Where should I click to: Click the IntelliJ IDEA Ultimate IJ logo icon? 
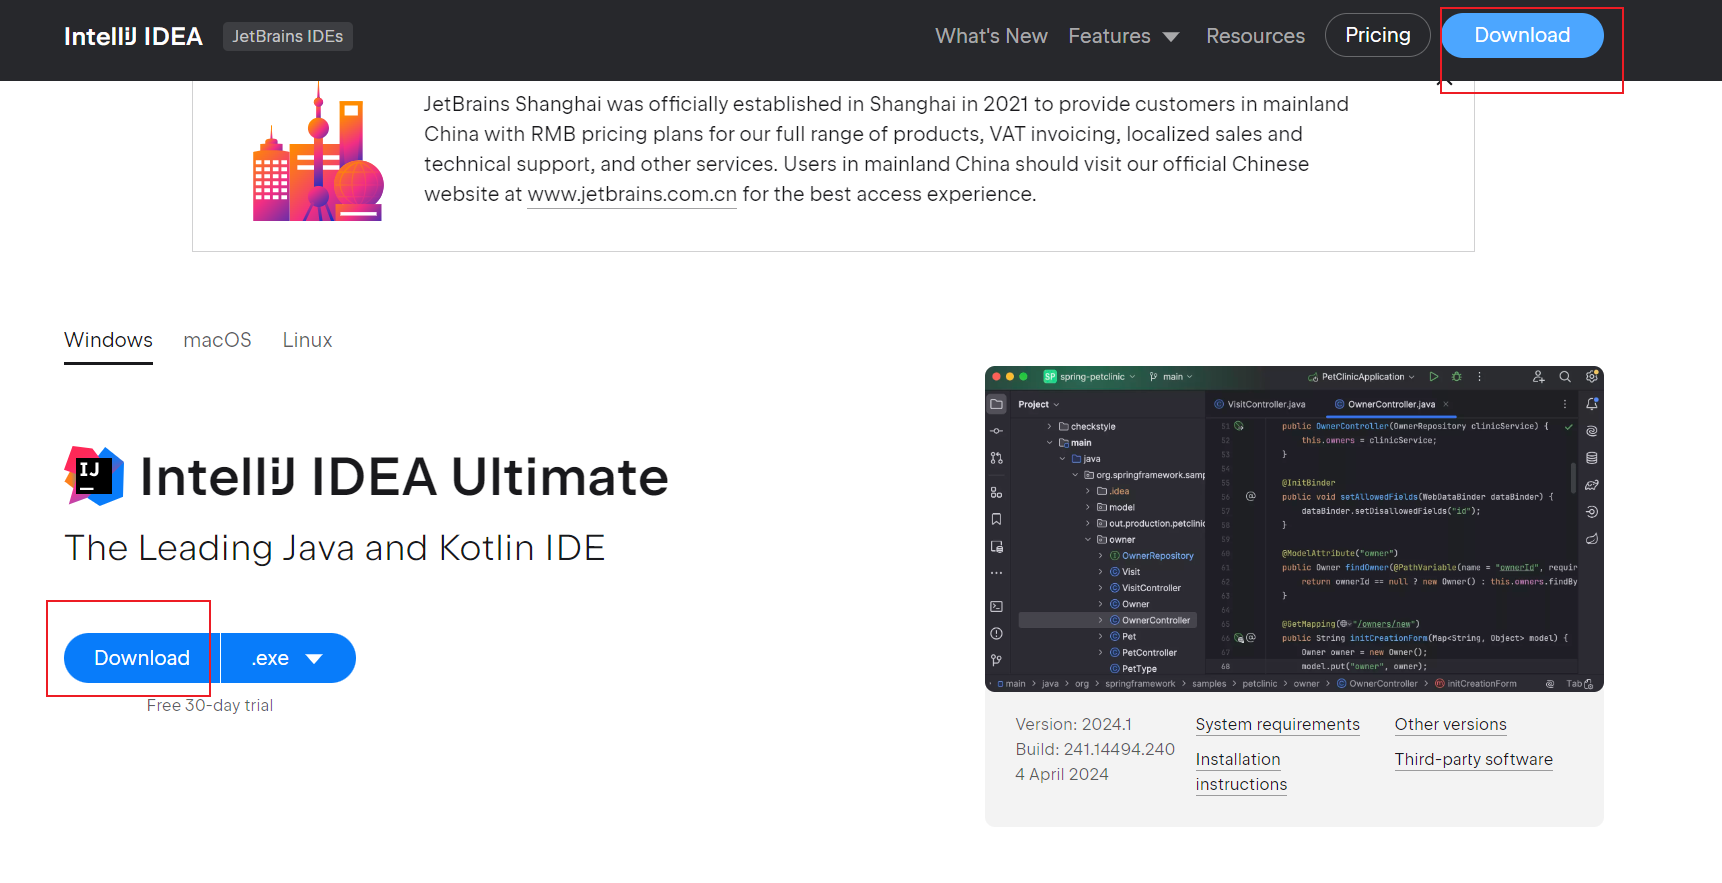coord(94,476)
